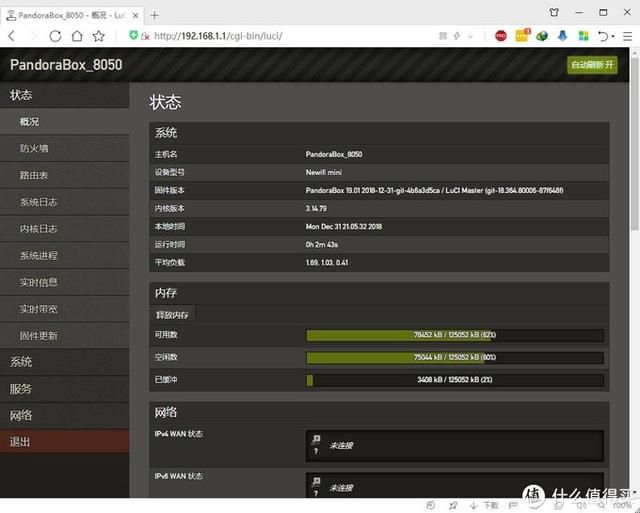Open 路由表 in the sidebar
This screenshot has width=640, height=513.
pos(64,175)
